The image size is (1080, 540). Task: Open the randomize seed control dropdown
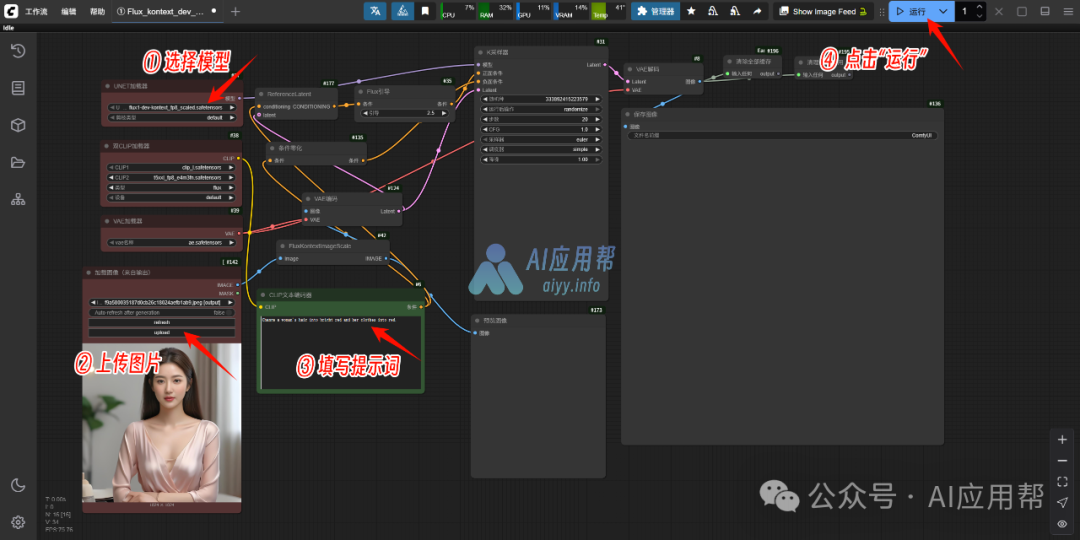(541, 109)
